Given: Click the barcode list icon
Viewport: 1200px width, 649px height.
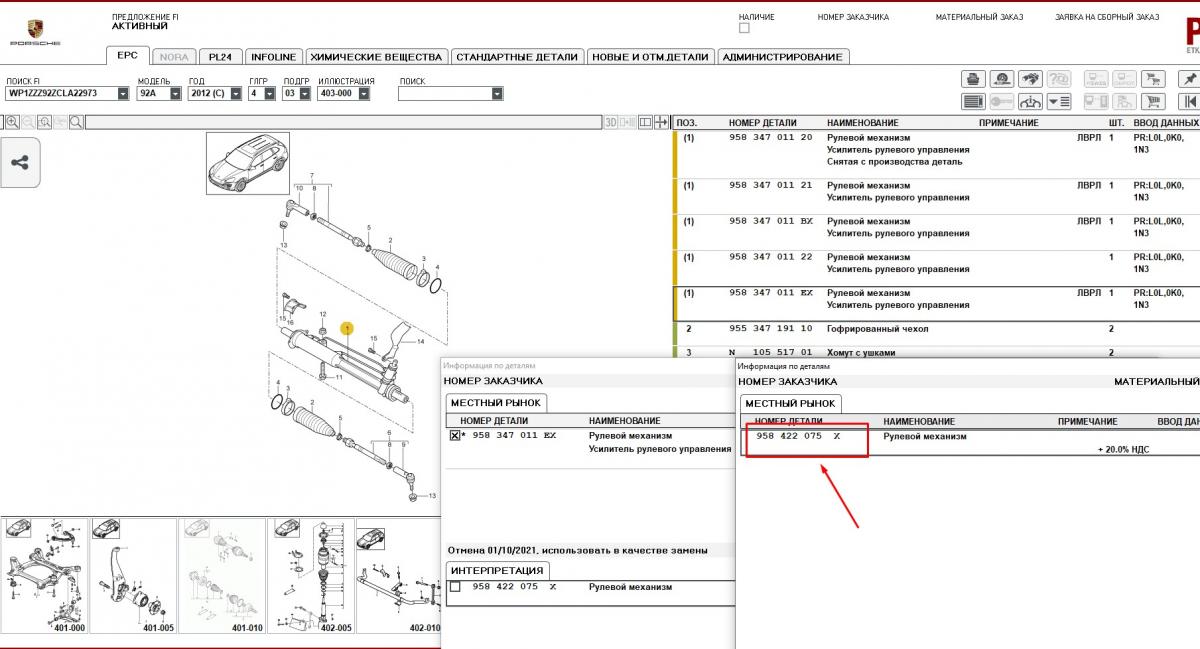Looking at the screenshot, I should coord(972,101).
